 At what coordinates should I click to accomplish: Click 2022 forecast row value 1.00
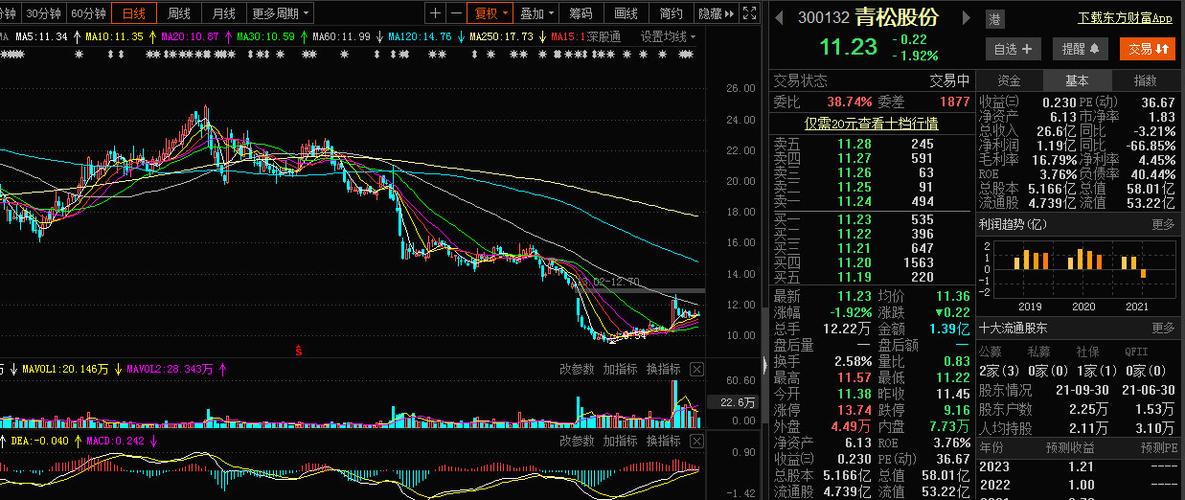[1080, 485]
